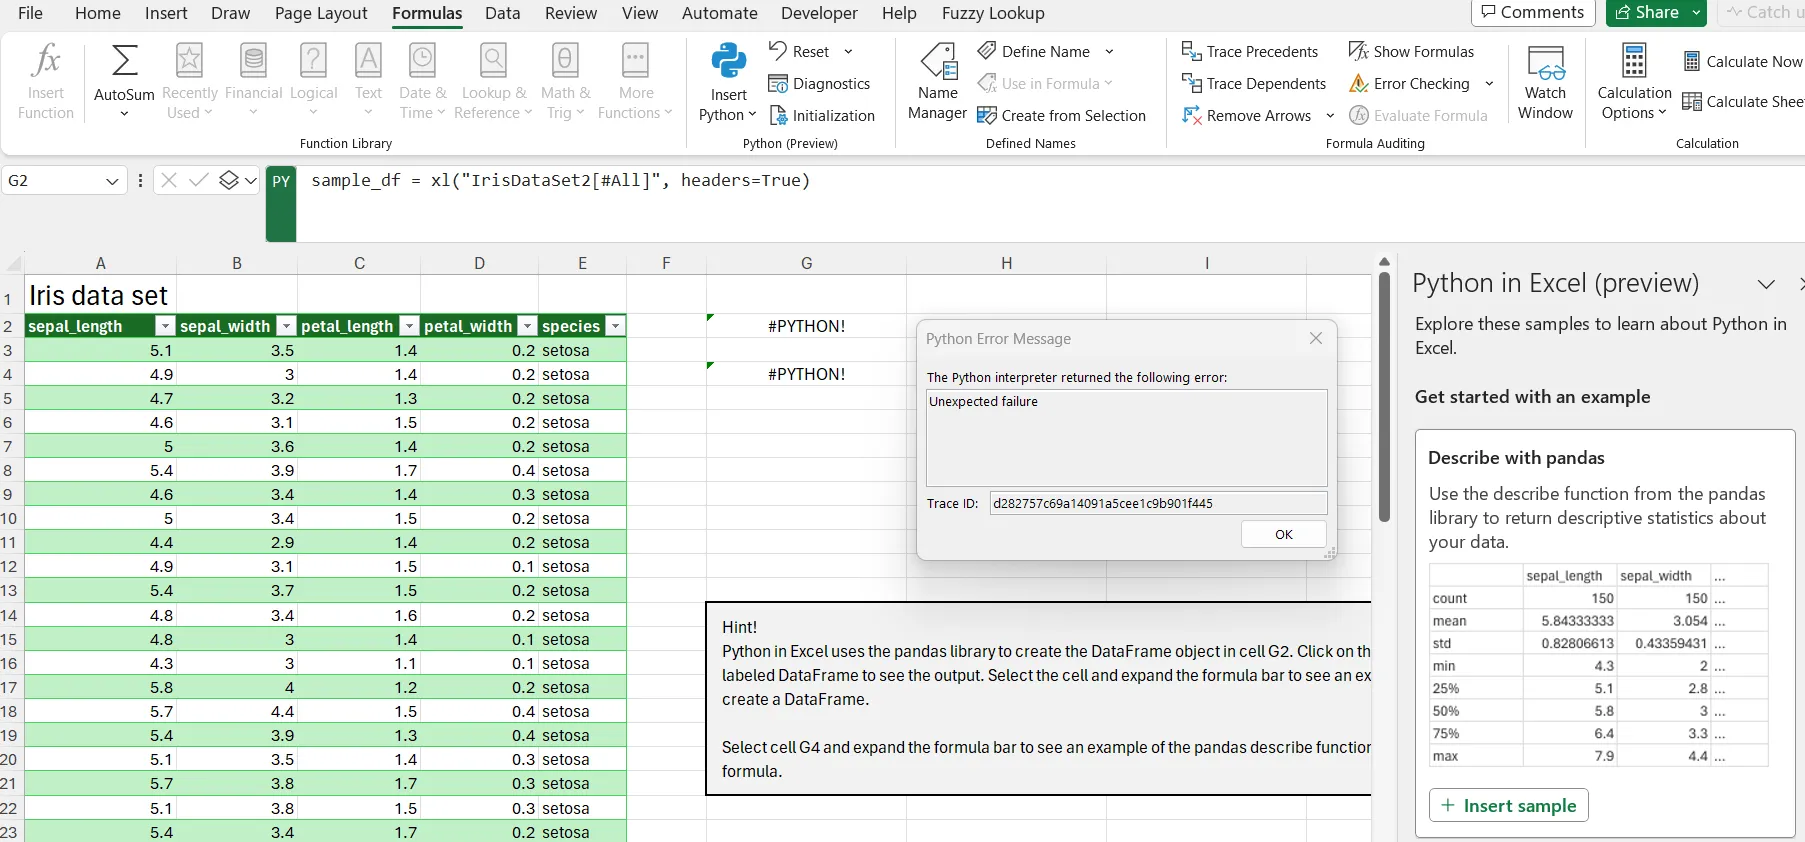
Task: Open Text functions icon
Action: point(368,60)
